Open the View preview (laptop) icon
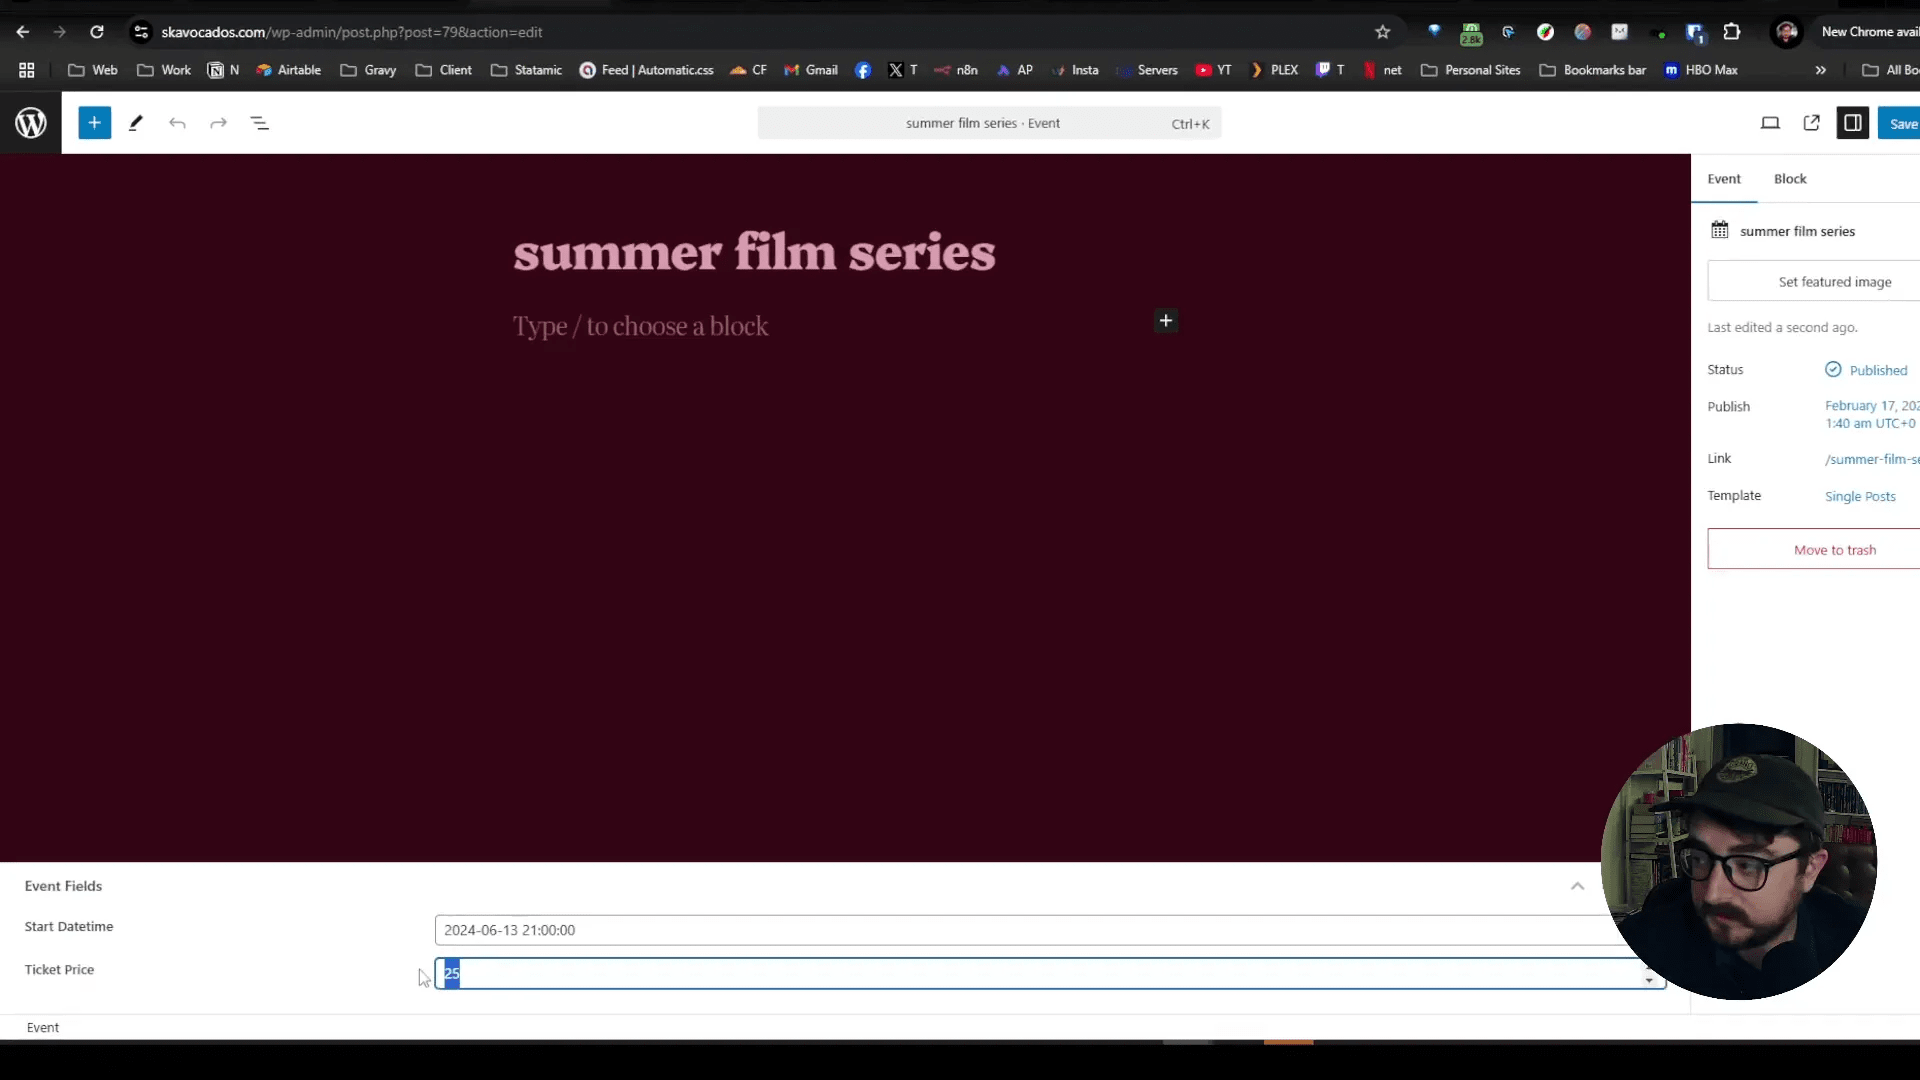The image size is (1920, 1080). (x=1770, y=122)
